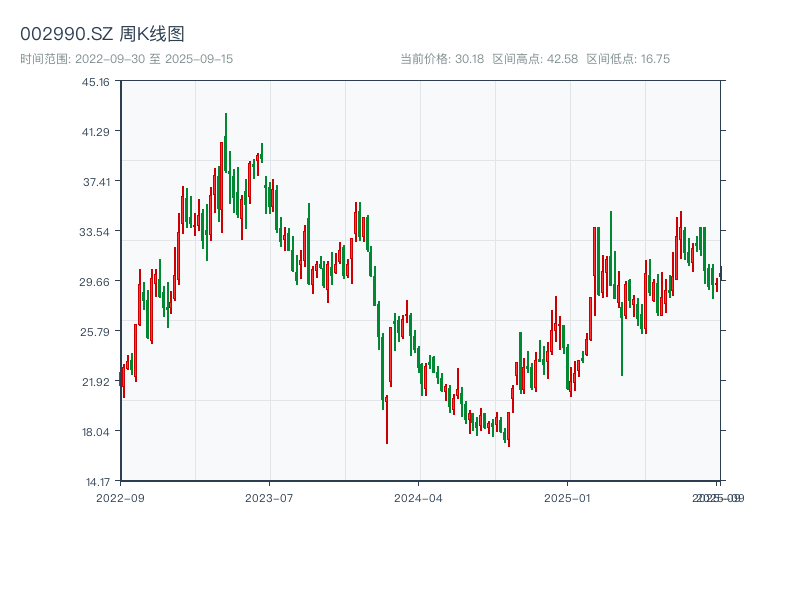Click the tallest green candle at the chart peak

226,143
